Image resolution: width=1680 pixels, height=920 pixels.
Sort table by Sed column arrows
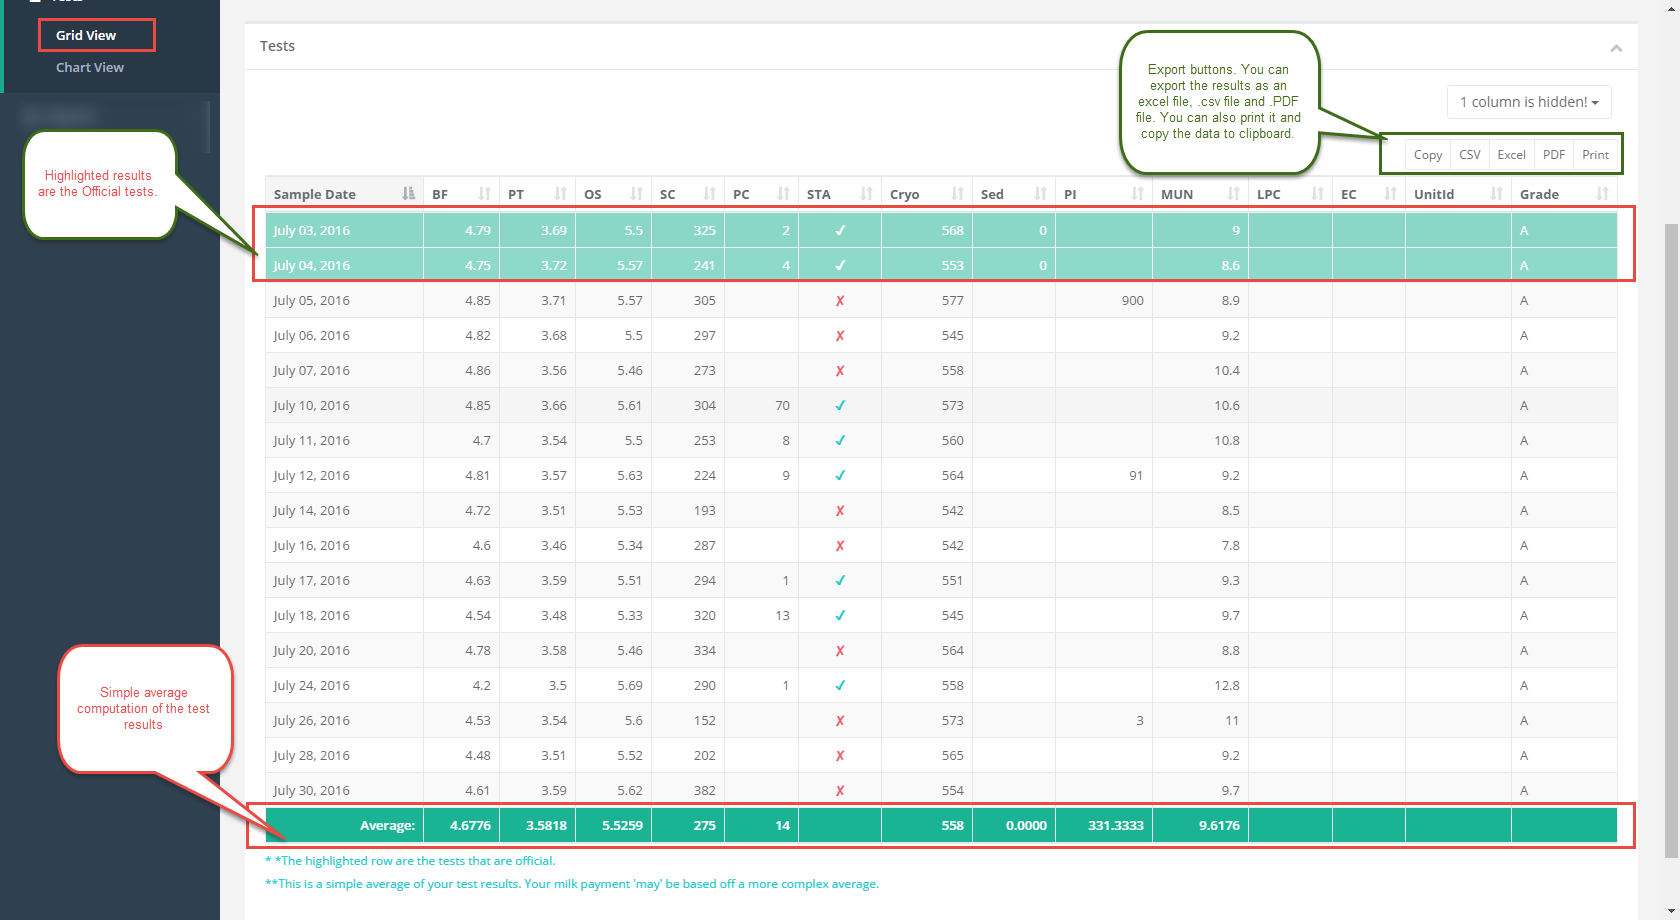[x=1041, y=194]
